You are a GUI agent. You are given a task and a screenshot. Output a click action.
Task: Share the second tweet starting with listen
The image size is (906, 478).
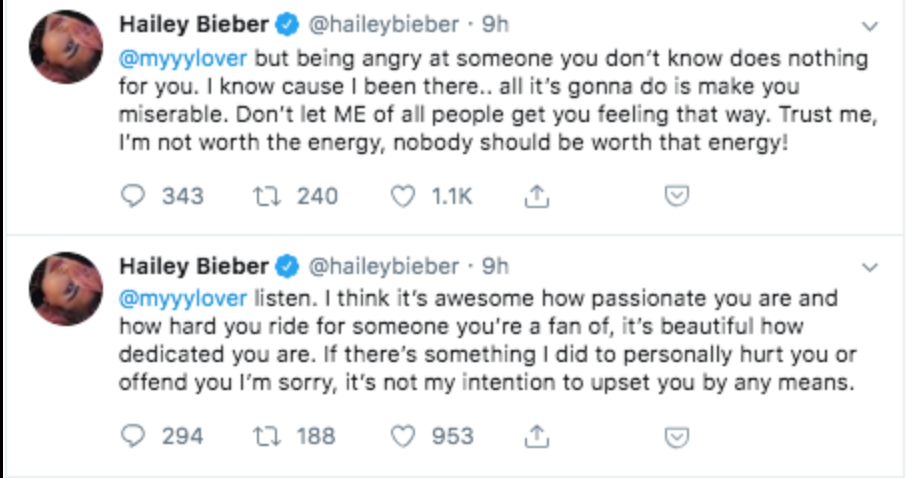click(x=538, y=437)
